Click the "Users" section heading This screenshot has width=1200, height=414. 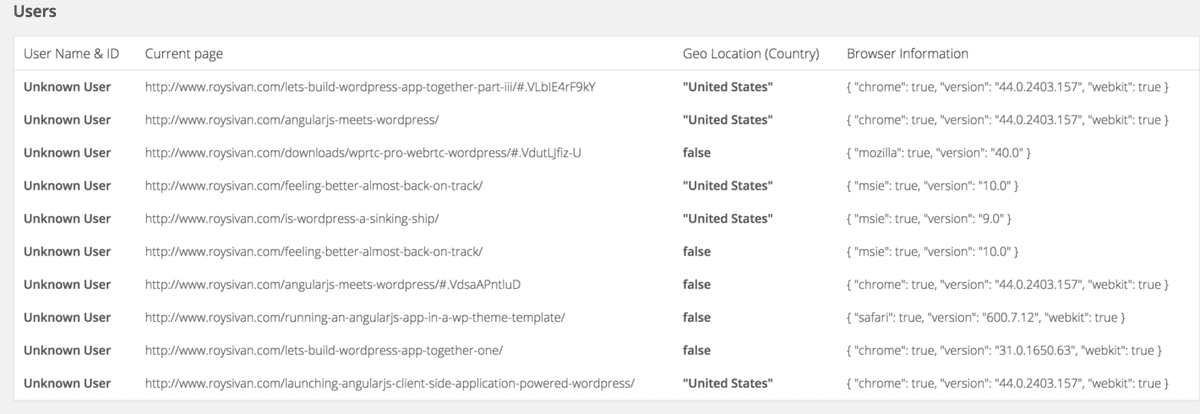[x=35, y=12]
